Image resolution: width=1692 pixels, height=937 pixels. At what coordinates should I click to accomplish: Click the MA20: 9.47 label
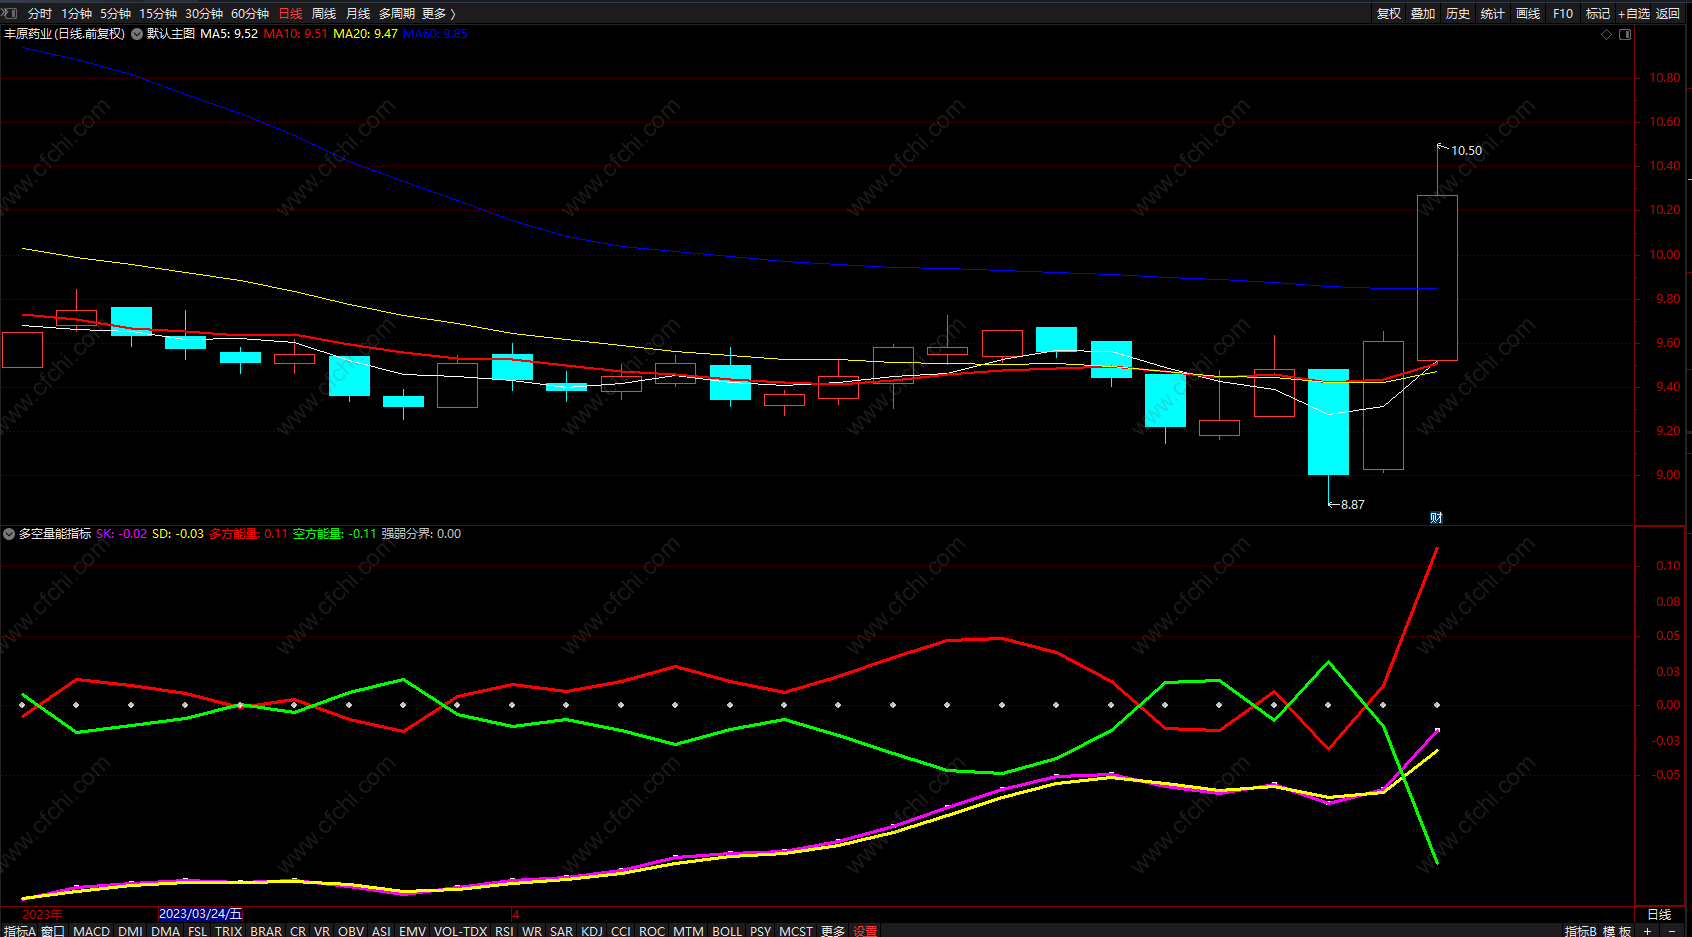365,34
